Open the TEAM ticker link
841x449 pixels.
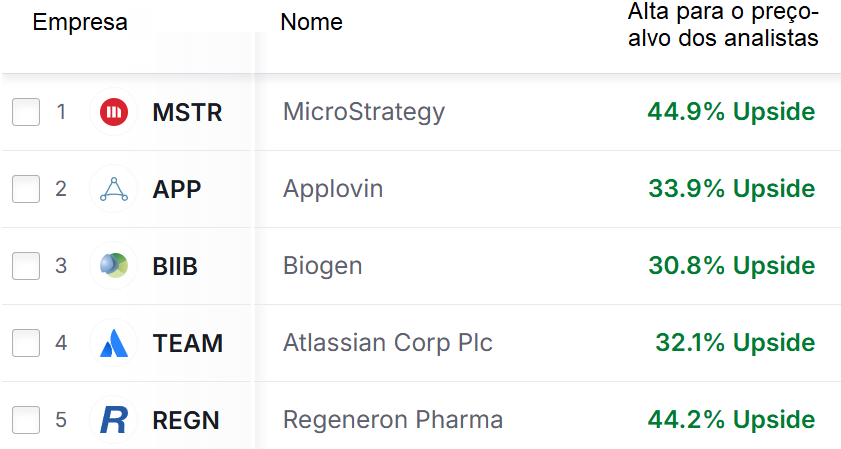point(188,343)
